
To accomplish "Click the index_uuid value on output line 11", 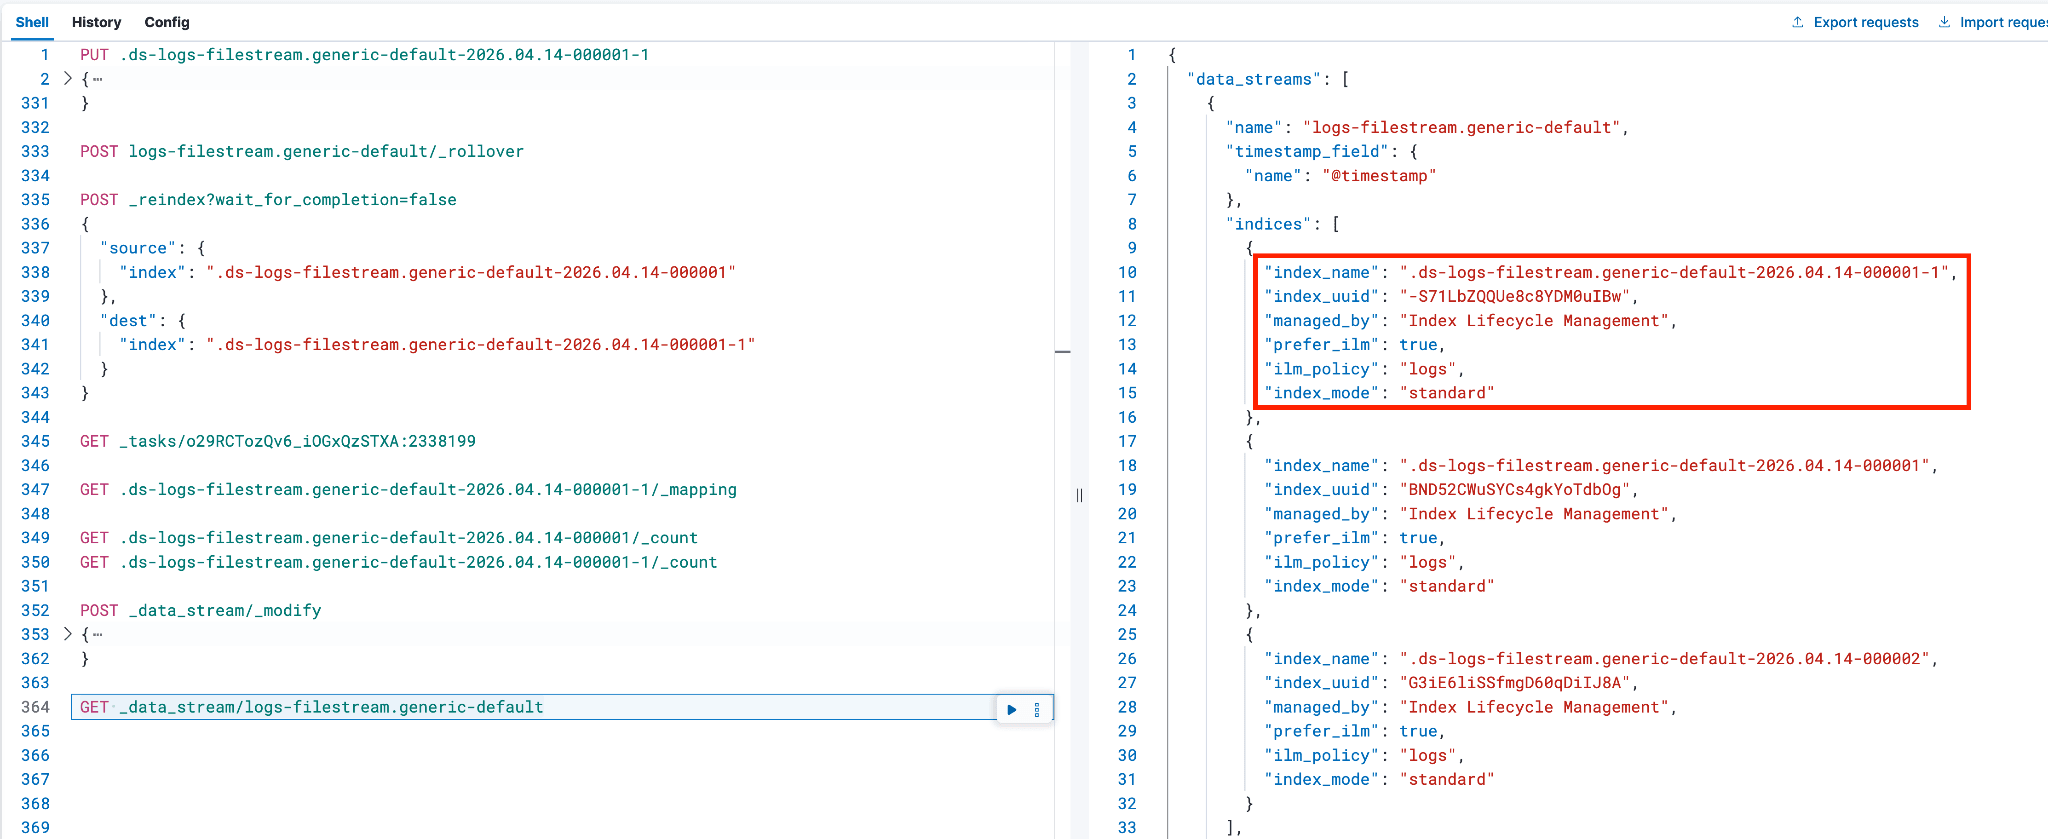I will tap(1515, 296).
